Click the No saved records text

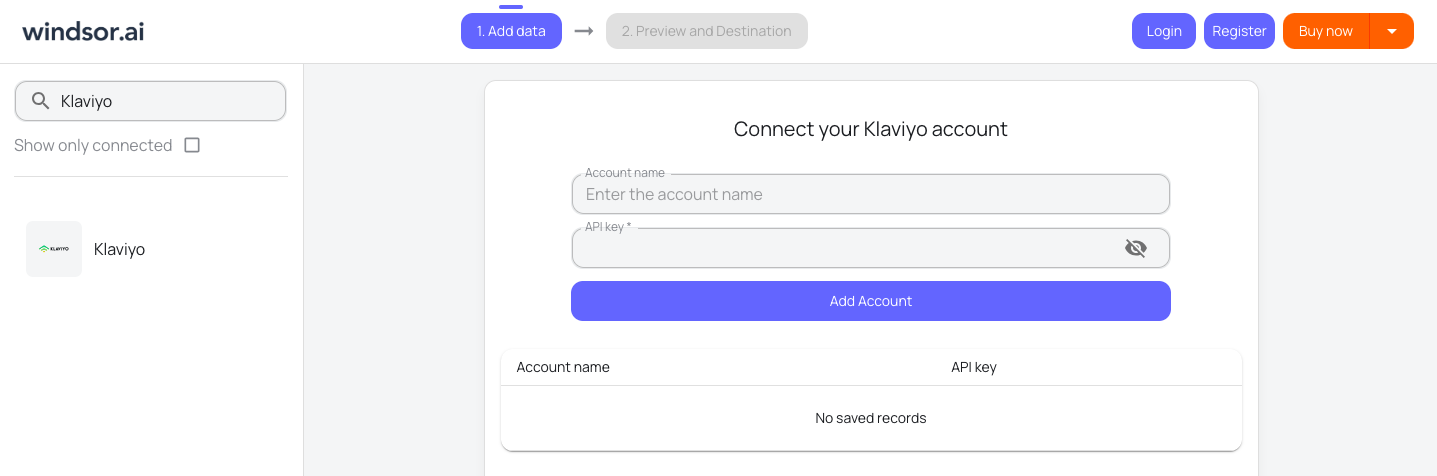point(871,418)
